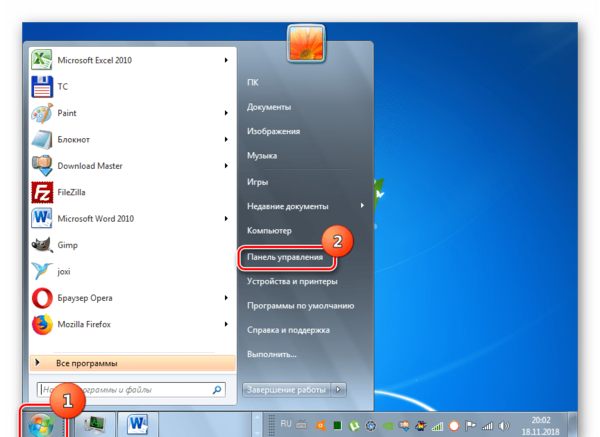
Task: Expand the Браузер Opera jump list arrow
Action: (x=226, y=298)
